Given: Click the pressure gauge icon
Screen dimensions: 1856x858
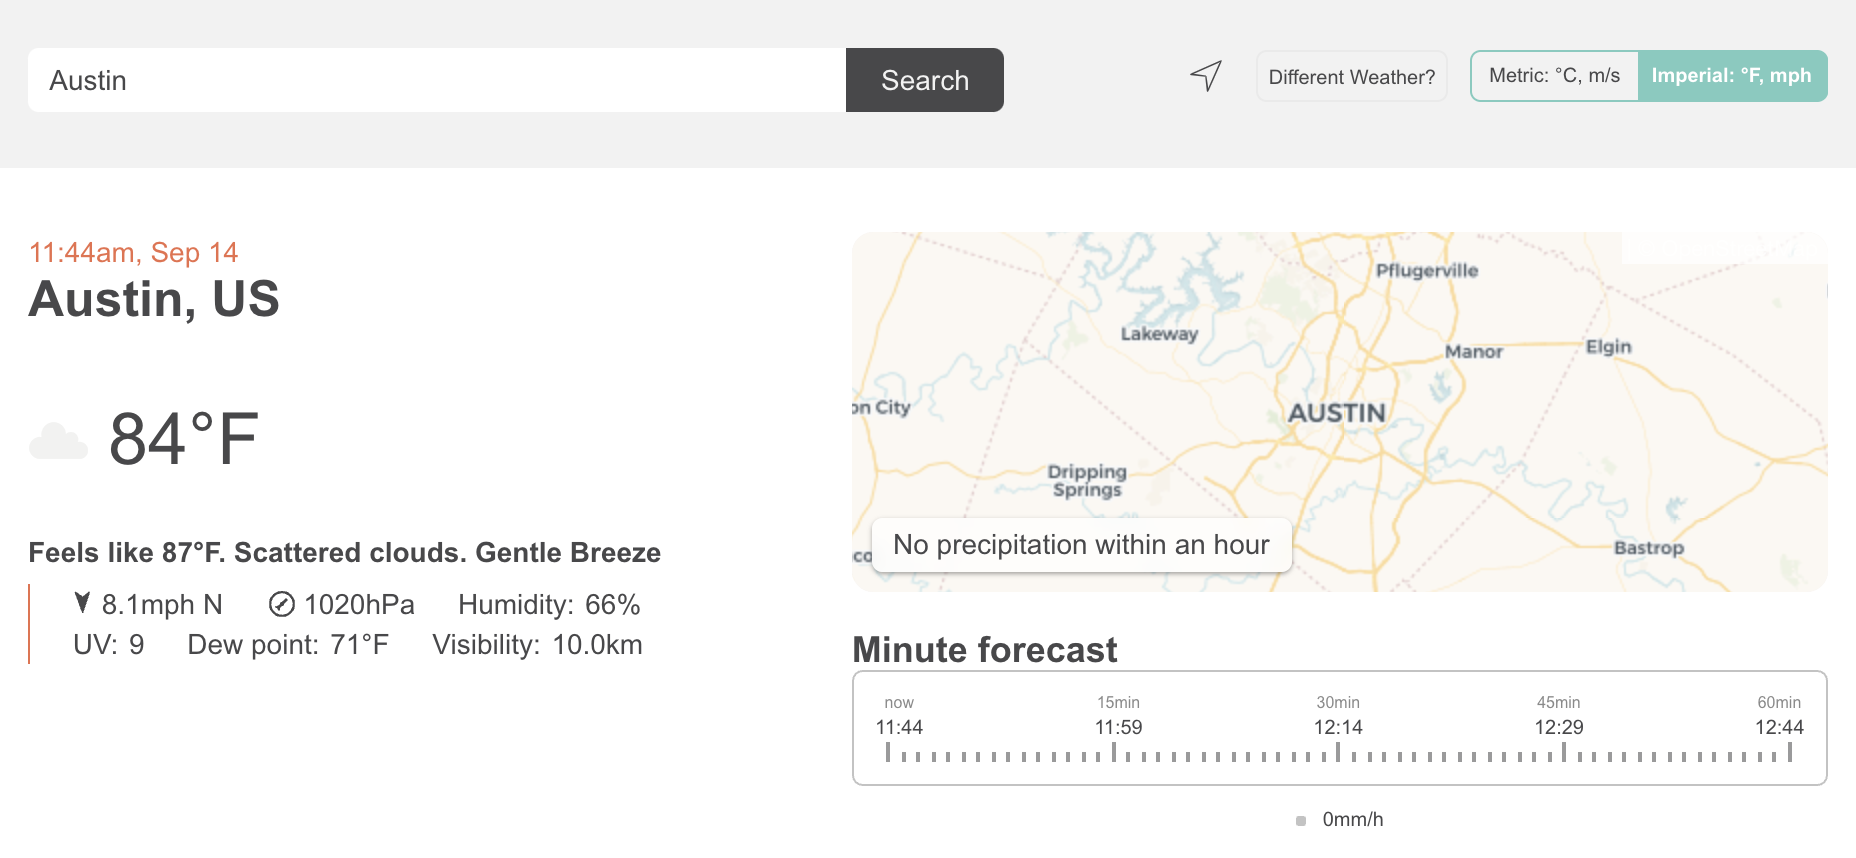Looking at the screenshot, I should 282,604.
